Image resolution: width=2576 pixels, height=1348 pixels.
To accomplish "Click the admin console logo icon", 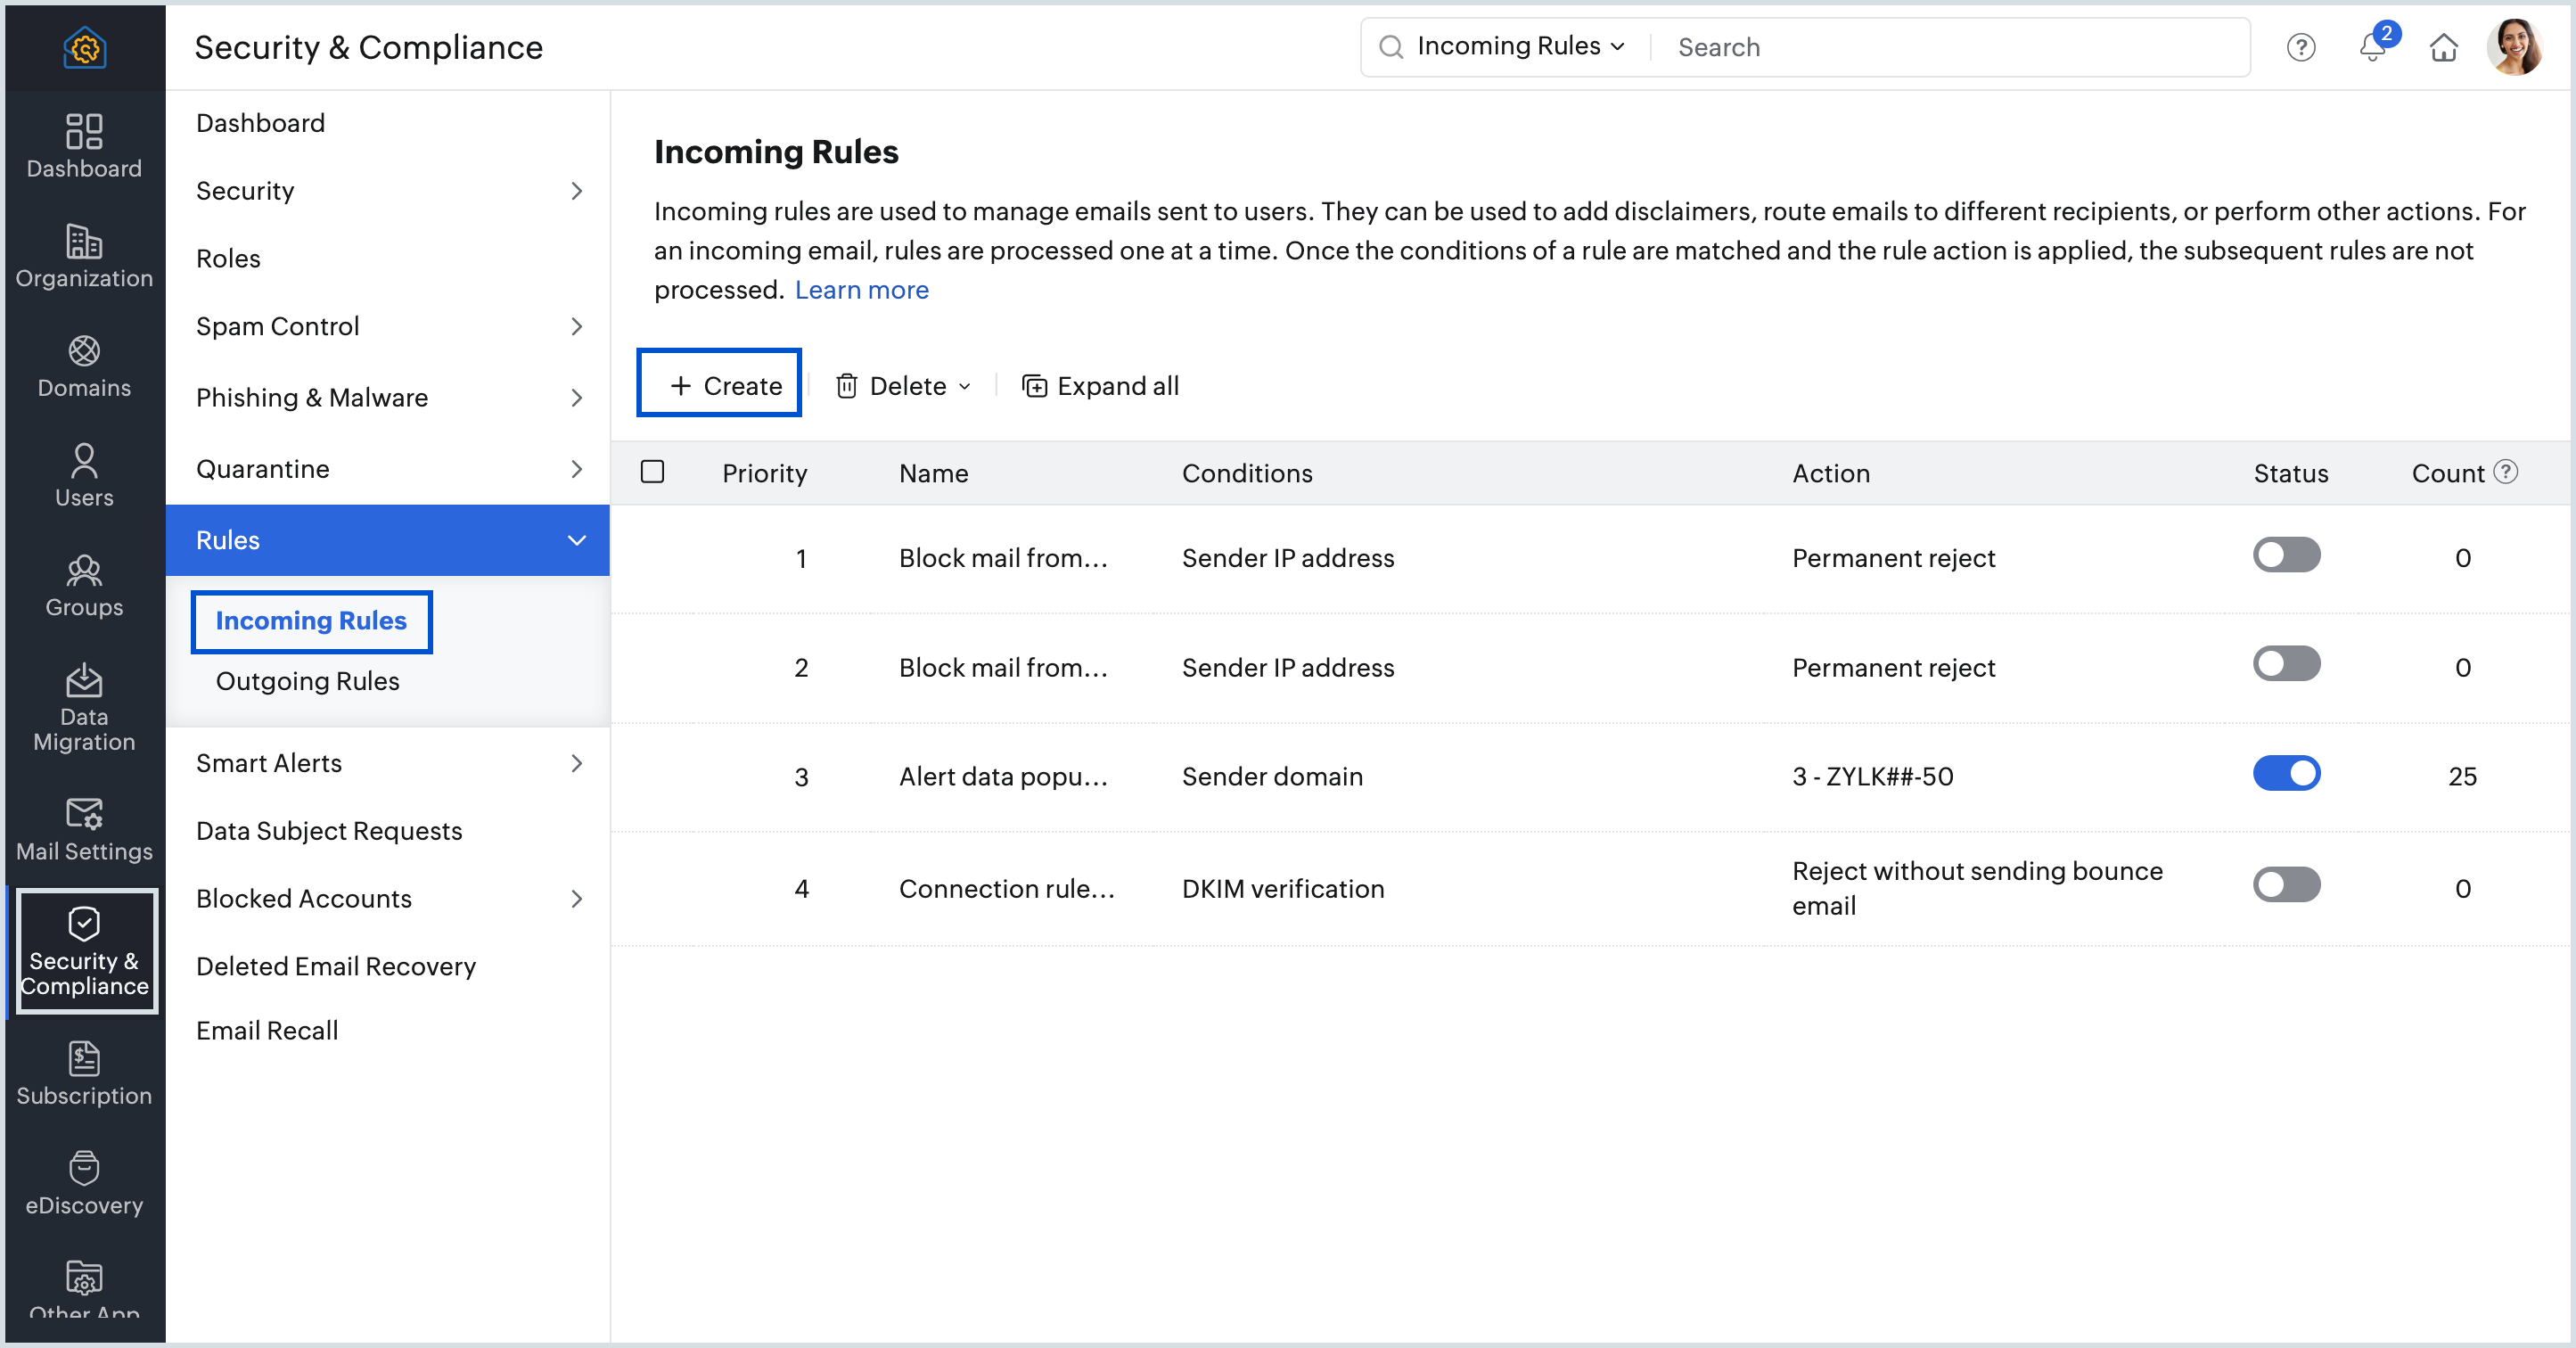I will click(84, 47).
